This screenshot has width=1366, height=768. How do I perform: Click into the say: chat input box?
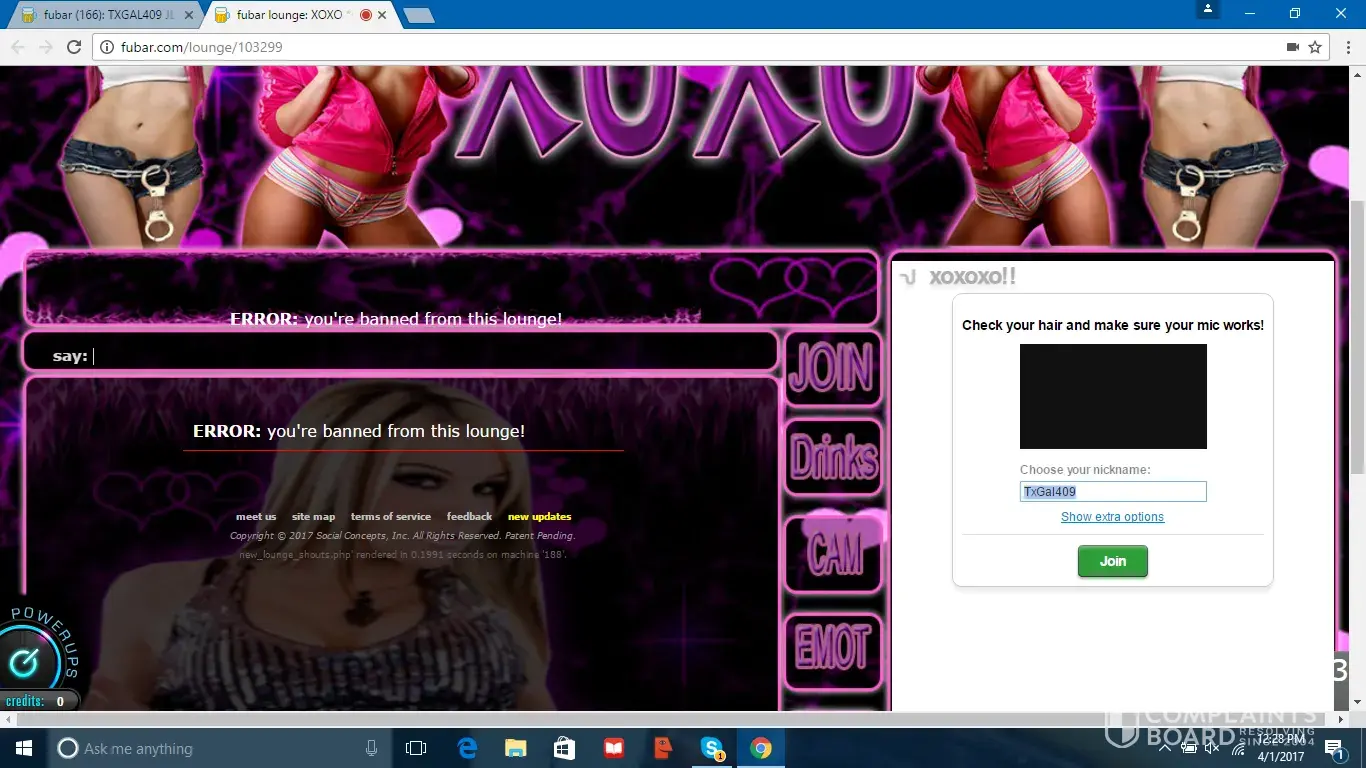click(430, 356)
